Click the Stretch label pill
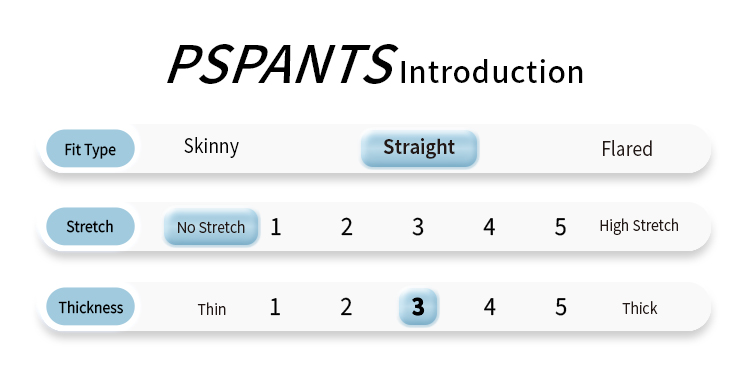This screenshot has width=750, height=383. coord(90,226)
